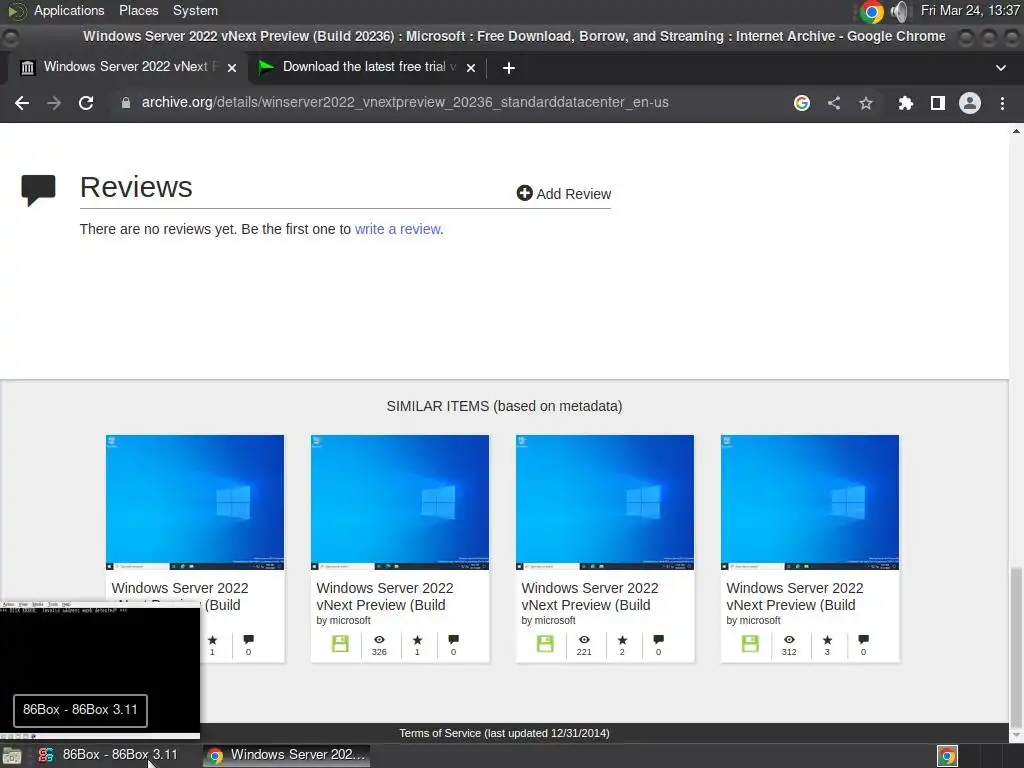The width and height of the screenshot is (1024, 768).
Task: Reload the archive.org page
Action: (86, 103)
